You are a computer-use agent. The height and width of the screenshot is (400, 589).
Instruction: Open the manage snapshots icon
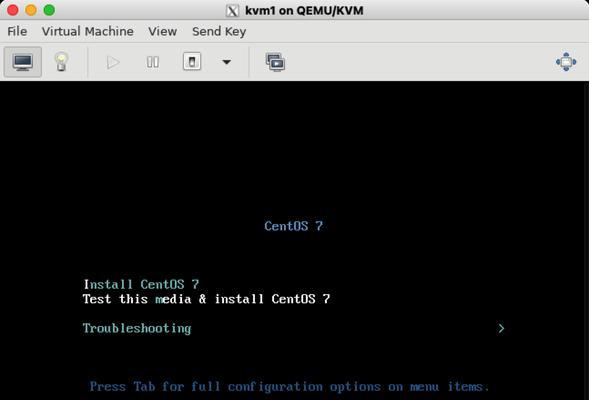click(275, 62)
